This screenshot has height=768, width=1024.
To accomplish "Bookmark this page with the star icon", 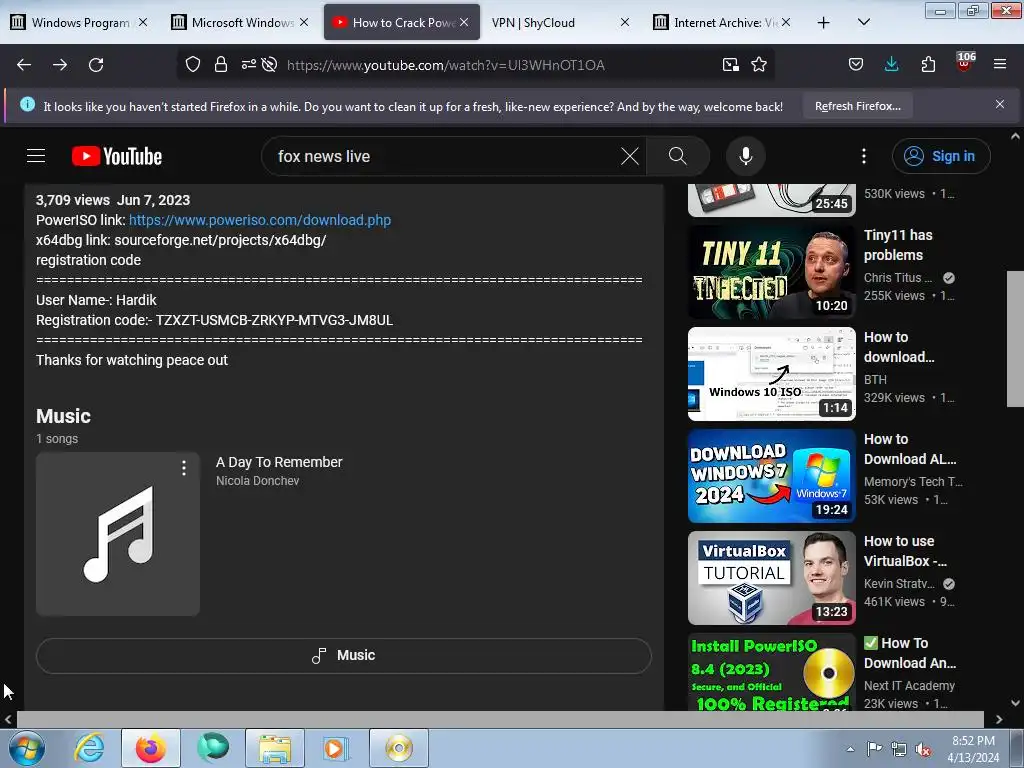I will [x=759, y=65].
